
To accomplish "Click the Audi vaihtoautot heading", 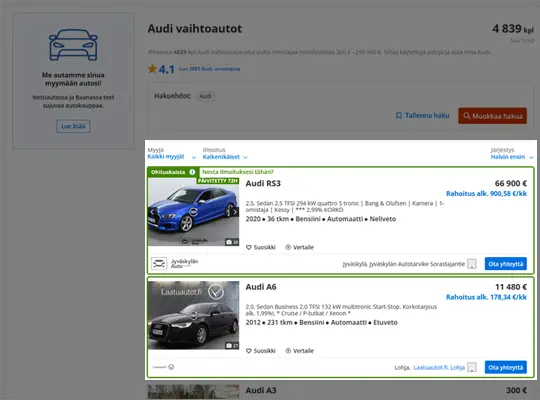I will click(x=195, y=29).
